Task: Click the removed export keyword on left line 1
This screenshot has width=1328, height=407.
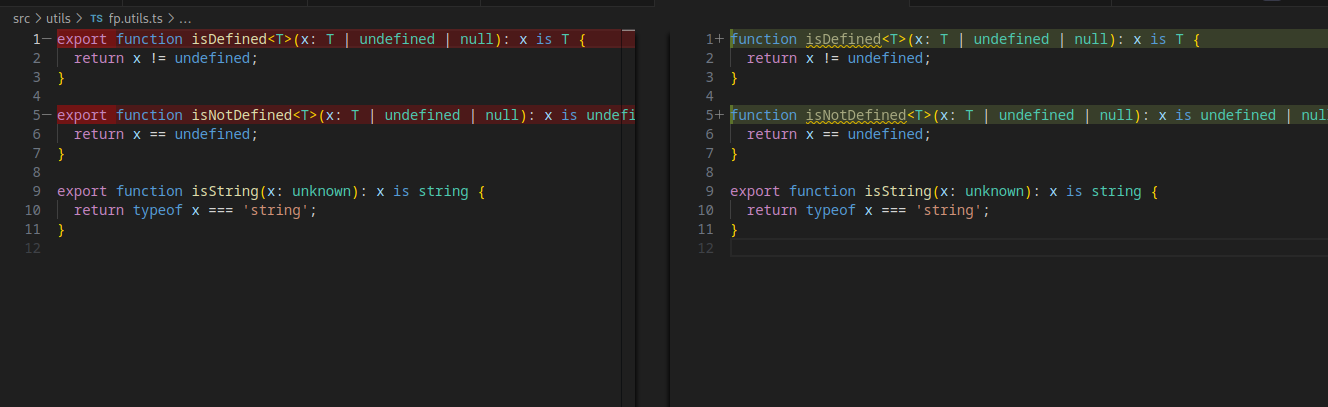Action: tap(82, 39)
